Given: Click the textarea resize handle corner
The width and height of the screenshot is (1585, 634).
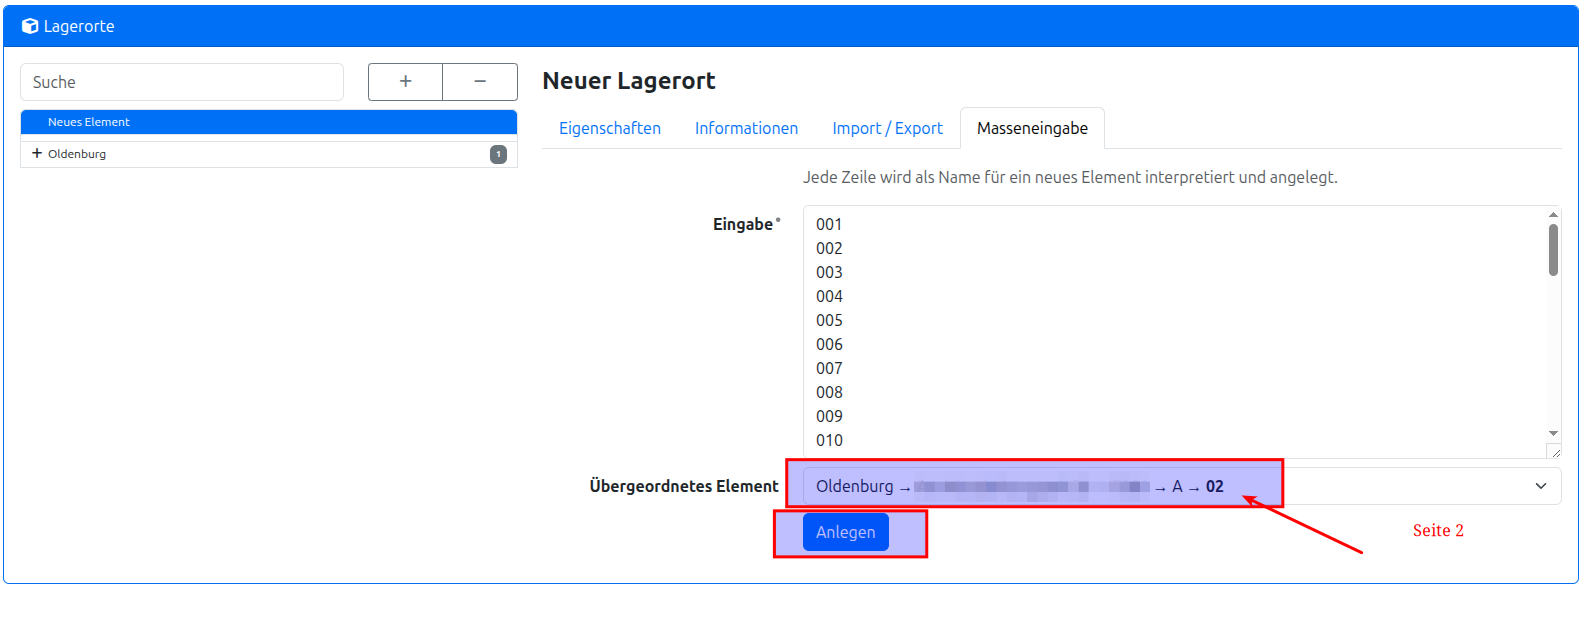Looking at the screenshot, I should (x=1555, y=453).
